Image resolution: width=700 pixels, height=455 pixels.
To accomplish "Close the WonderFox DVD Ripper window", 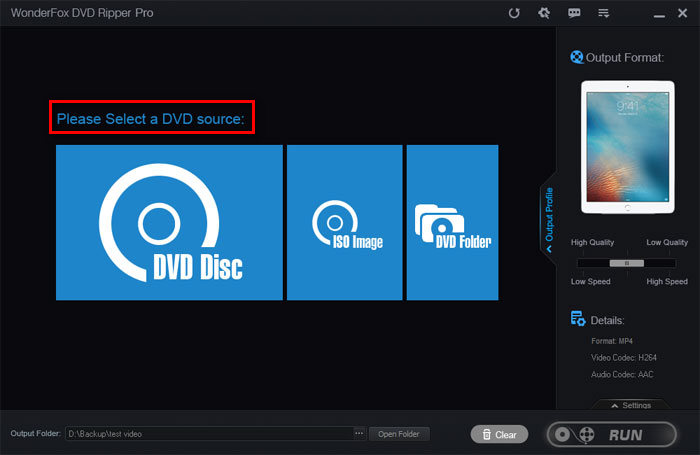I will tap(682, 13).
